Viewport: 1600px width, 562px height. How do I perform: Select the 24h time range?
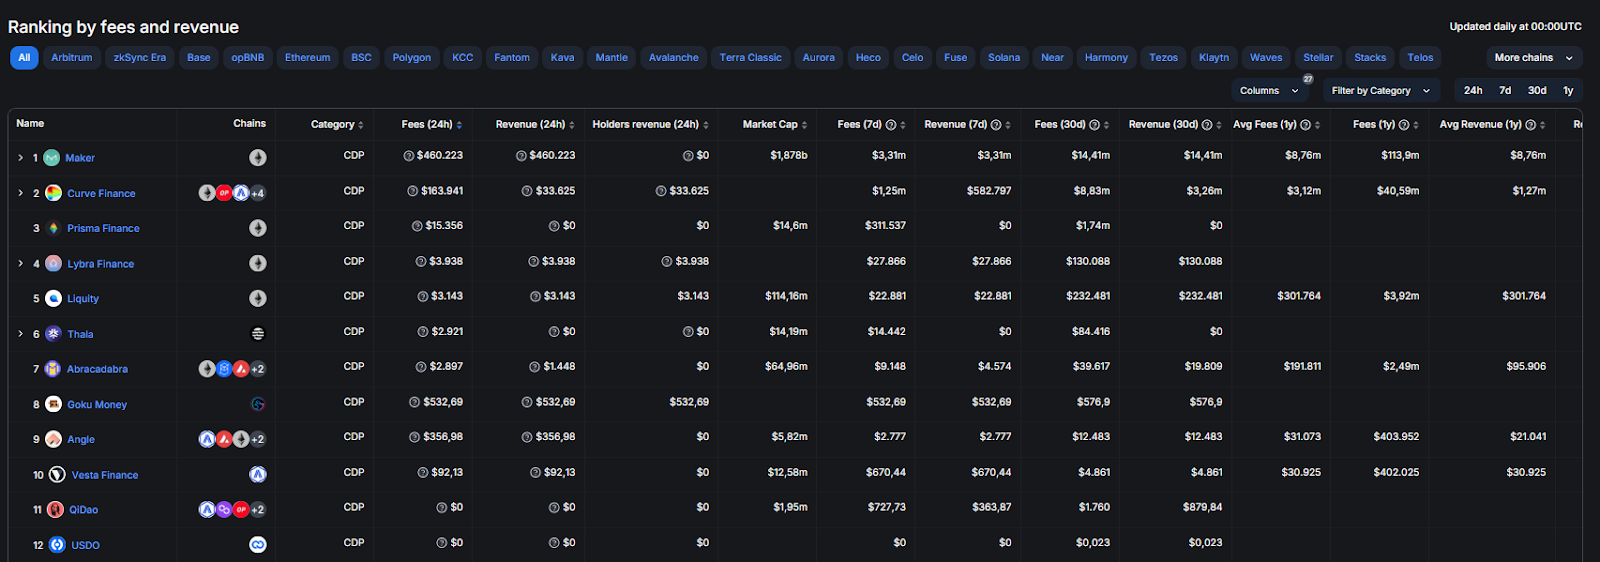coord(1473,91)
